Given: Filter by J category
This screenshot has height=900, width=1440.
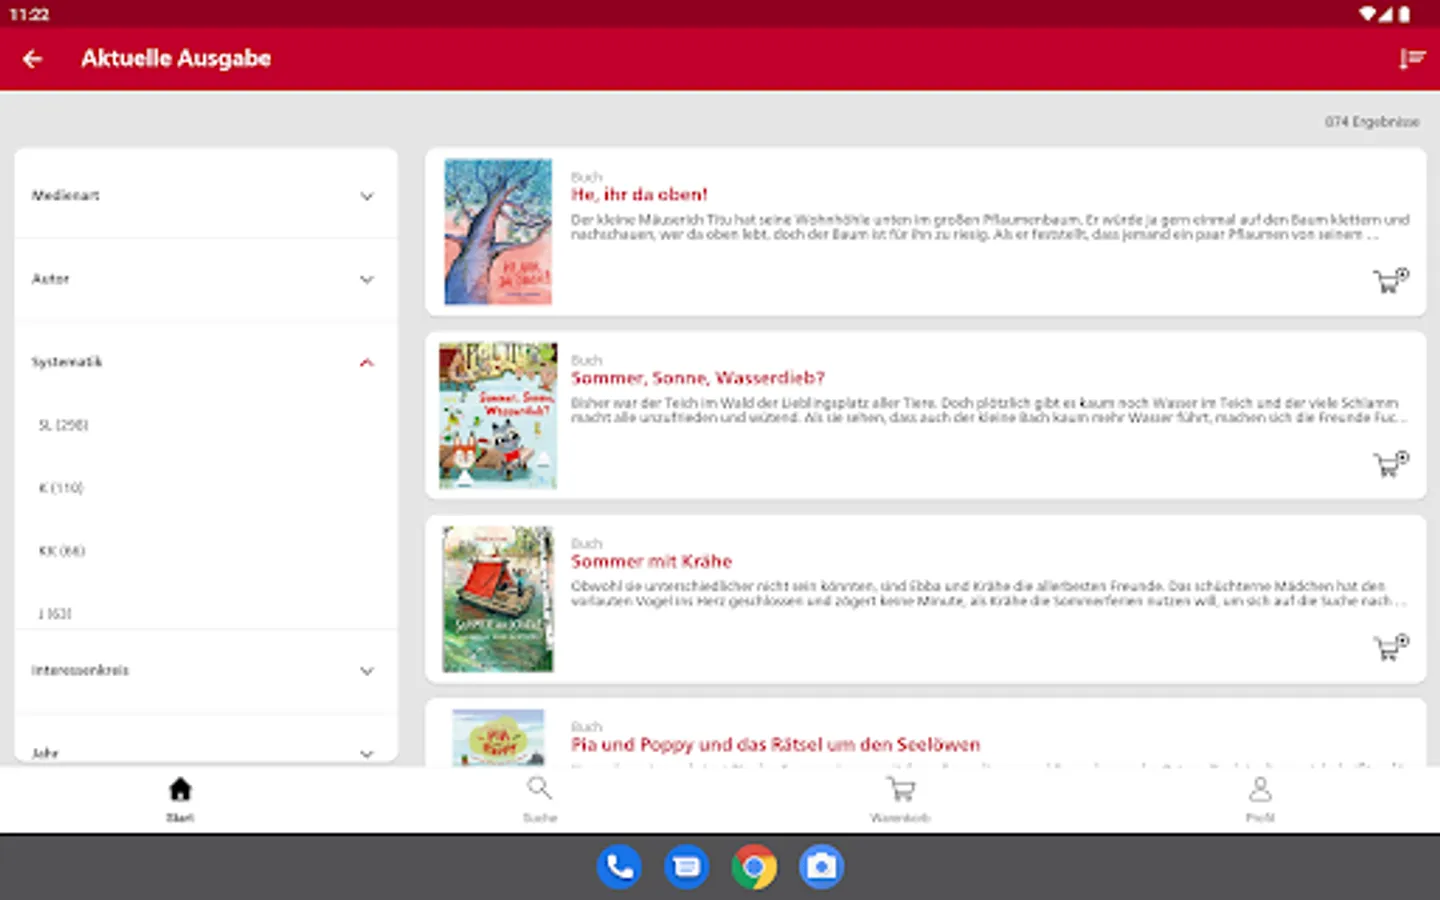Looking at the screenshot, I should (55, 614).
